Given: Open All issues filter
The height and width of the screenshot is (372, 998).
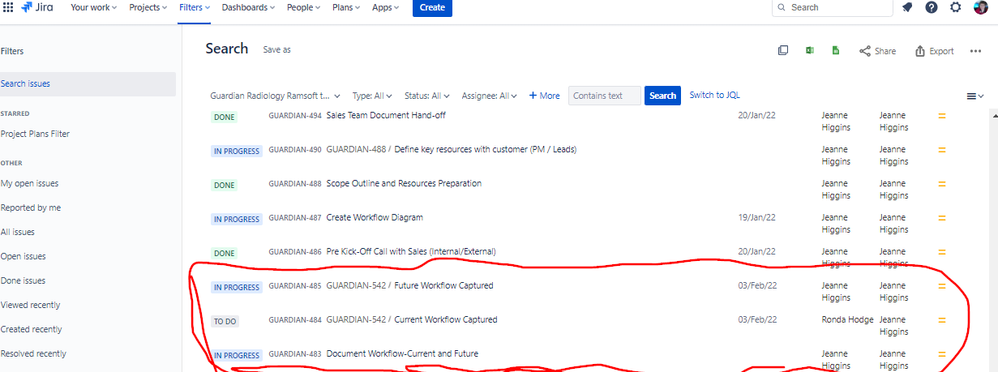Looking at the screenshot, I should [x=18, y=232].
